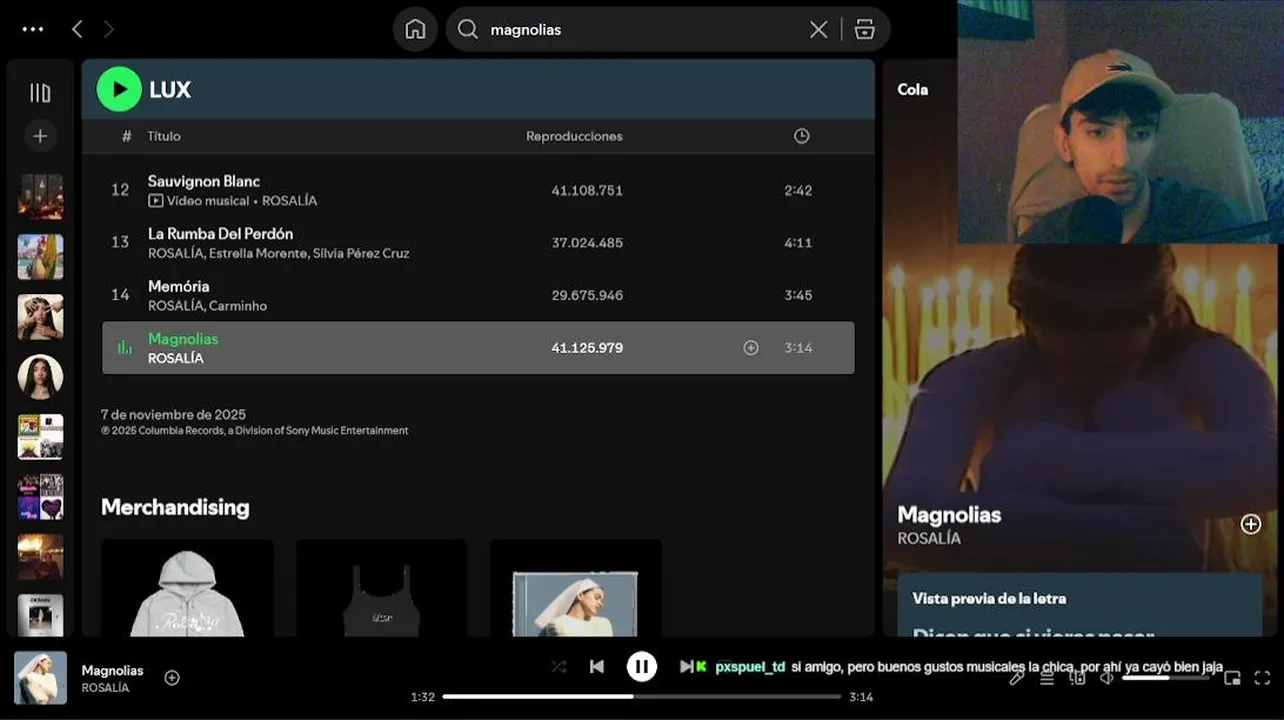
Task: Open the Home page
Action: click(x=415, y=29)
